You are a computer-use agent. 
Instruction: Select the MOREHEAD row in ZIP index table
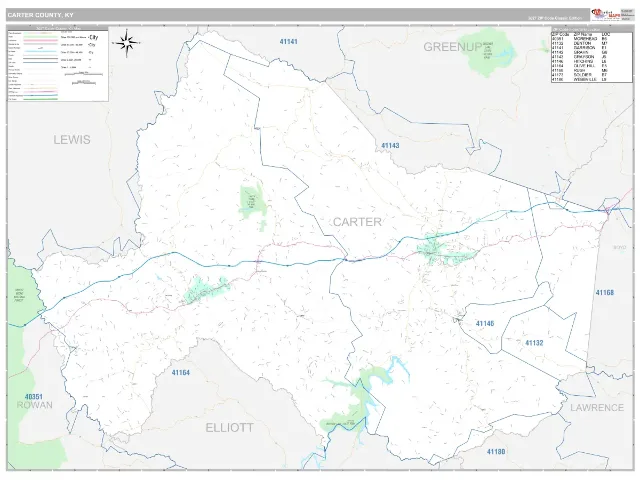point(592,39)
